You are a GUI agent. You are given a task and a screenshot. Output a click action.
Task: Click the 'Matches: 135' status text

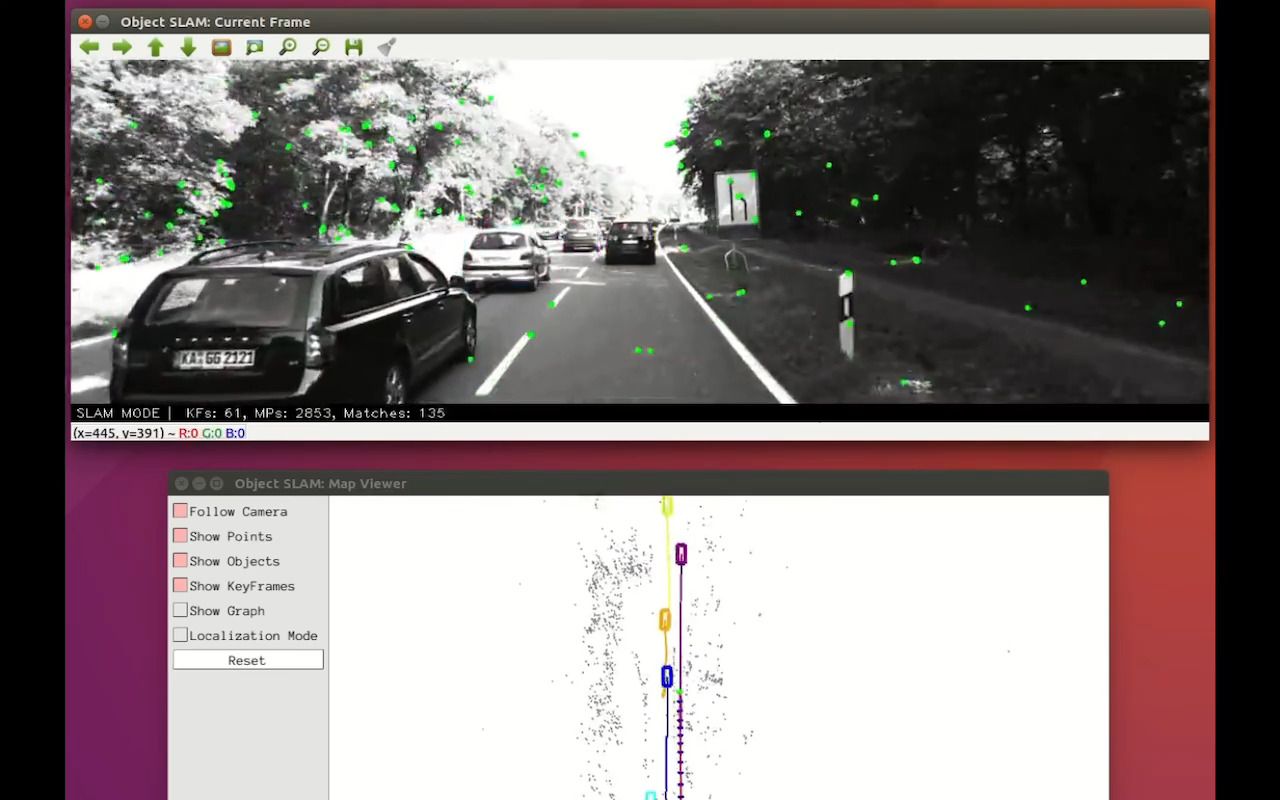pyautogui.click(x=394, y=413)
